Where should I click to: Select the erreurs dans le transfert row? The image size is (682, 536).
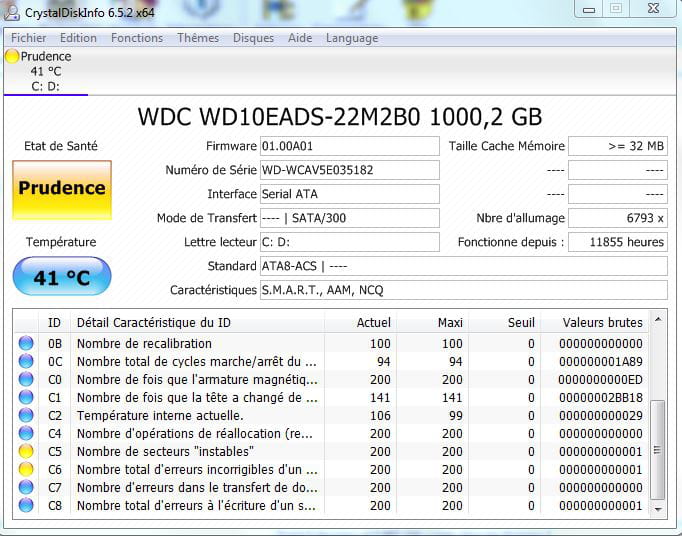click(x=331, y=487)
